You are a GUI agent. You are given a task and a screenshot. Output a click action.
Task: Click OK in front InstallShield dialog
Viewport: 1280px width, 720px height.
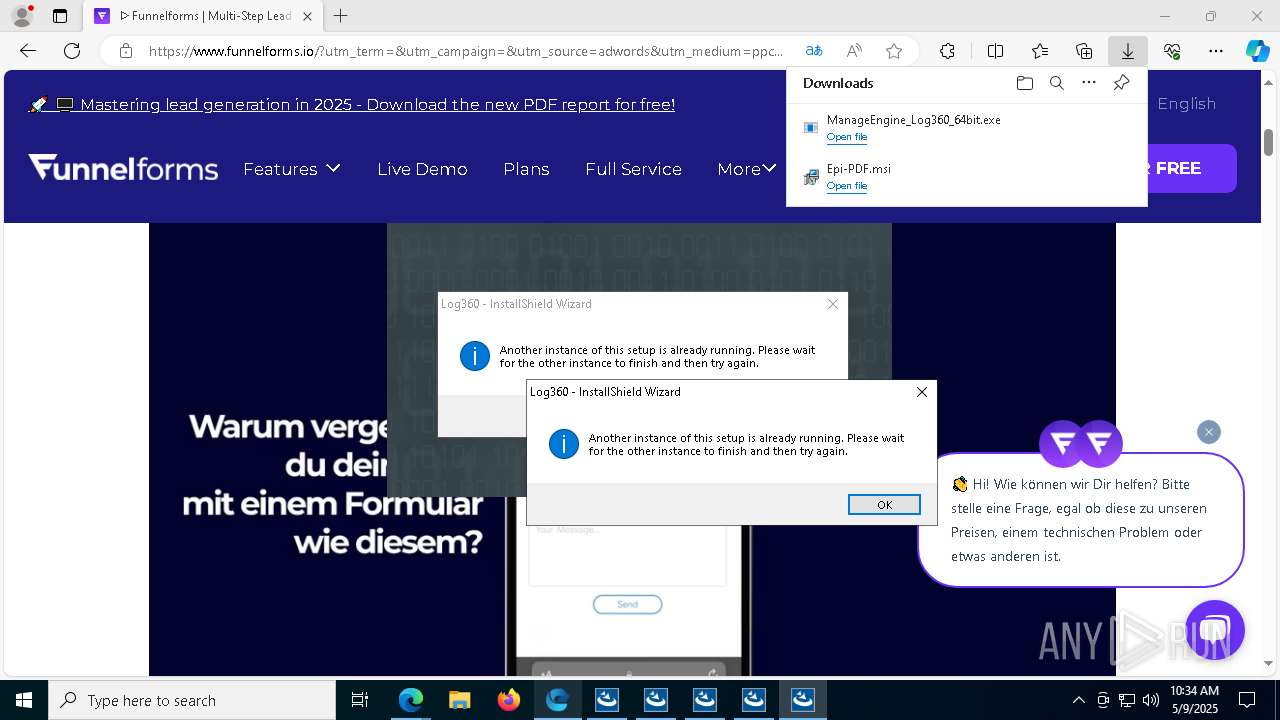point(884,505)
